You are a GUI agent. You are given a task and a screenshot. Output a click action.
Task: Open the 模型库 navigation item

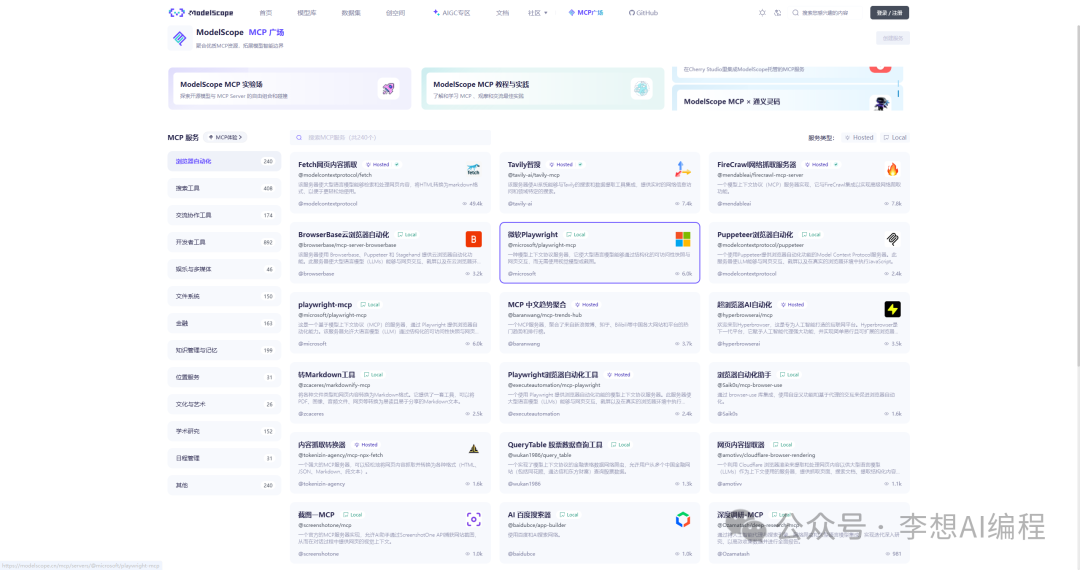(x=307, y=12)
